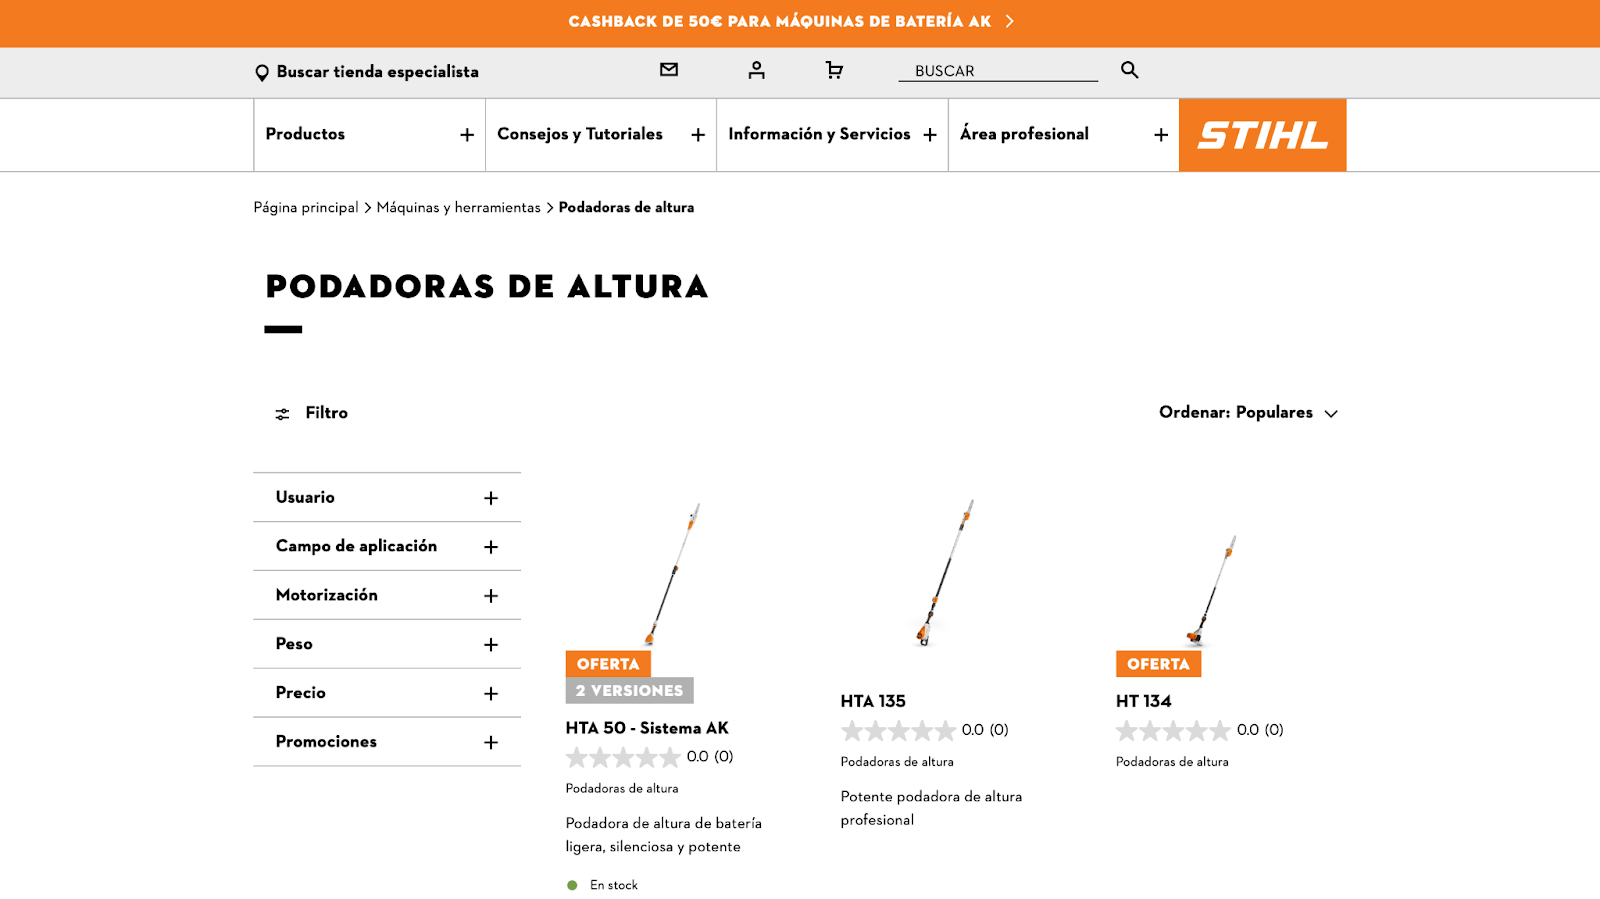Expand Consejos y Tutoriales menu
1600x899 pixels.
601,135
